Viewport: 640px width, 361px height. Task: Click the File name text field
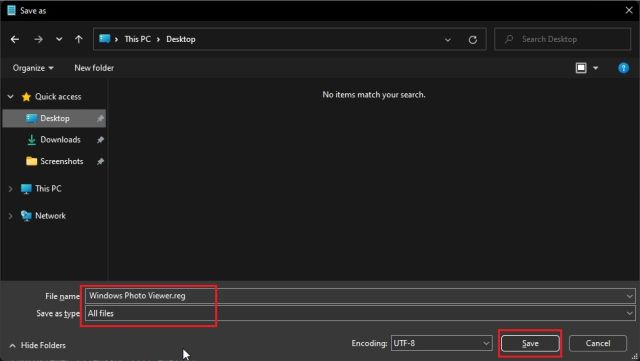coord(355,296)
